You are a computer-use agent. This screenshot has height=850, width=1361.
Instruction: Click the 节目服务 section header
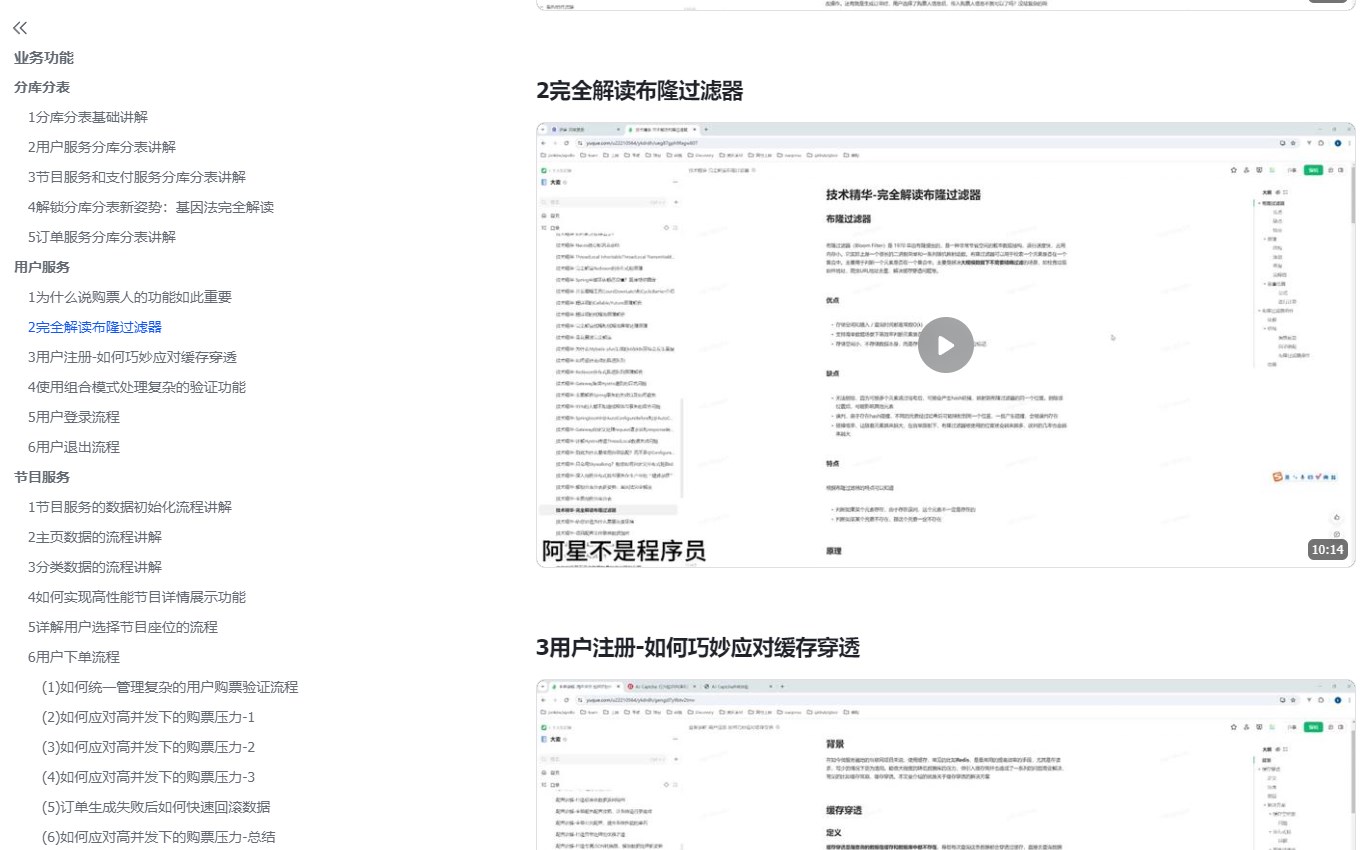pos(42,477)
